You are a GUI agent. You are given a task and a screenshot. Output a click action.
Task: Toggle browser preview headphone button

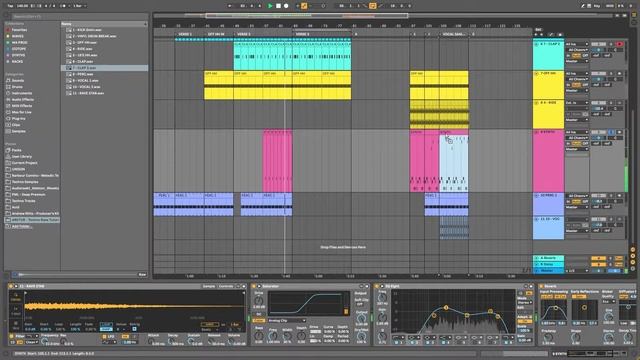[16, 275]
